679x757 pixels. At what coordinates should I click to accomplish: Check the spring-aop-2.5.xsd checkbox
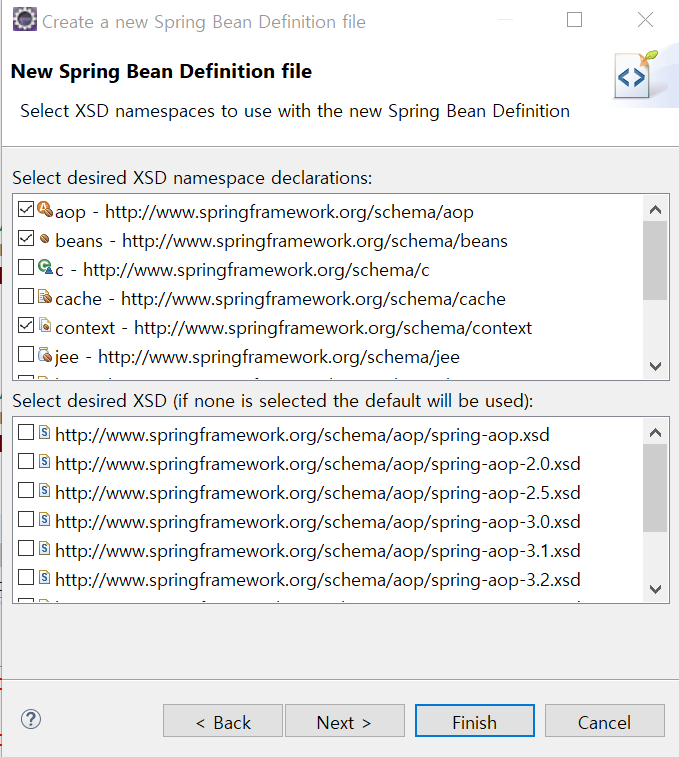click(26, 490)
